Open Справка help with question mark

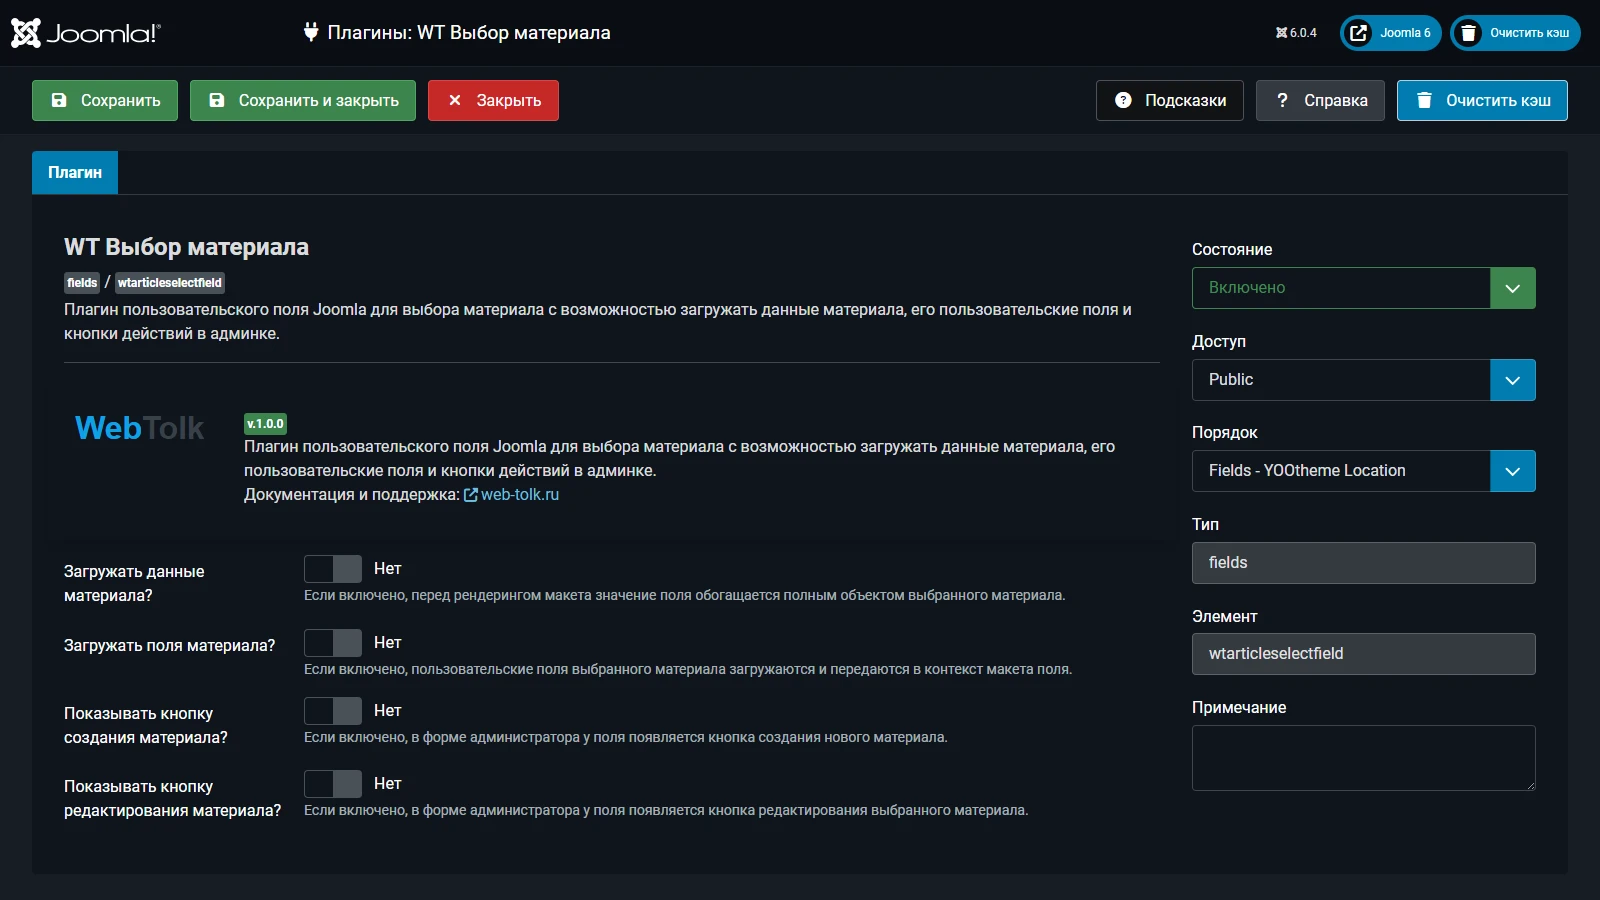click(x=1320, y=100)
